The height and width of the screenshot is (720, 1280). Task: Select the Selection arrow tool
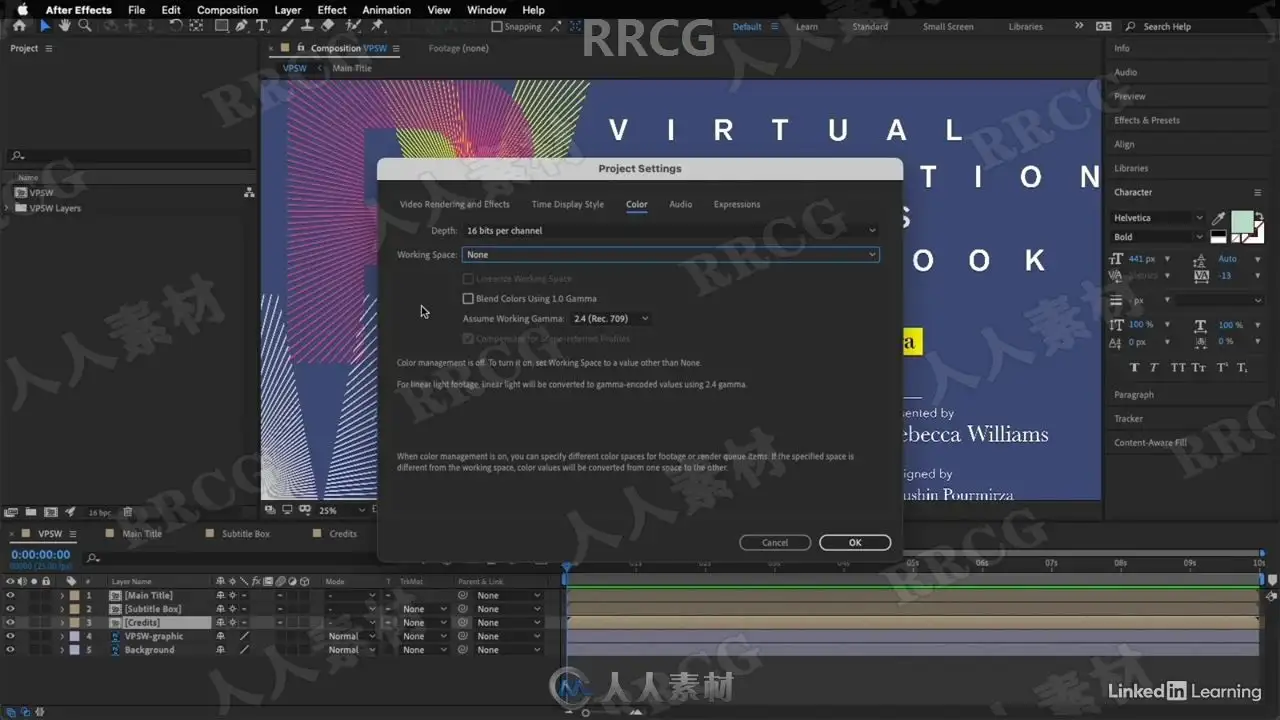coord(46,26)
